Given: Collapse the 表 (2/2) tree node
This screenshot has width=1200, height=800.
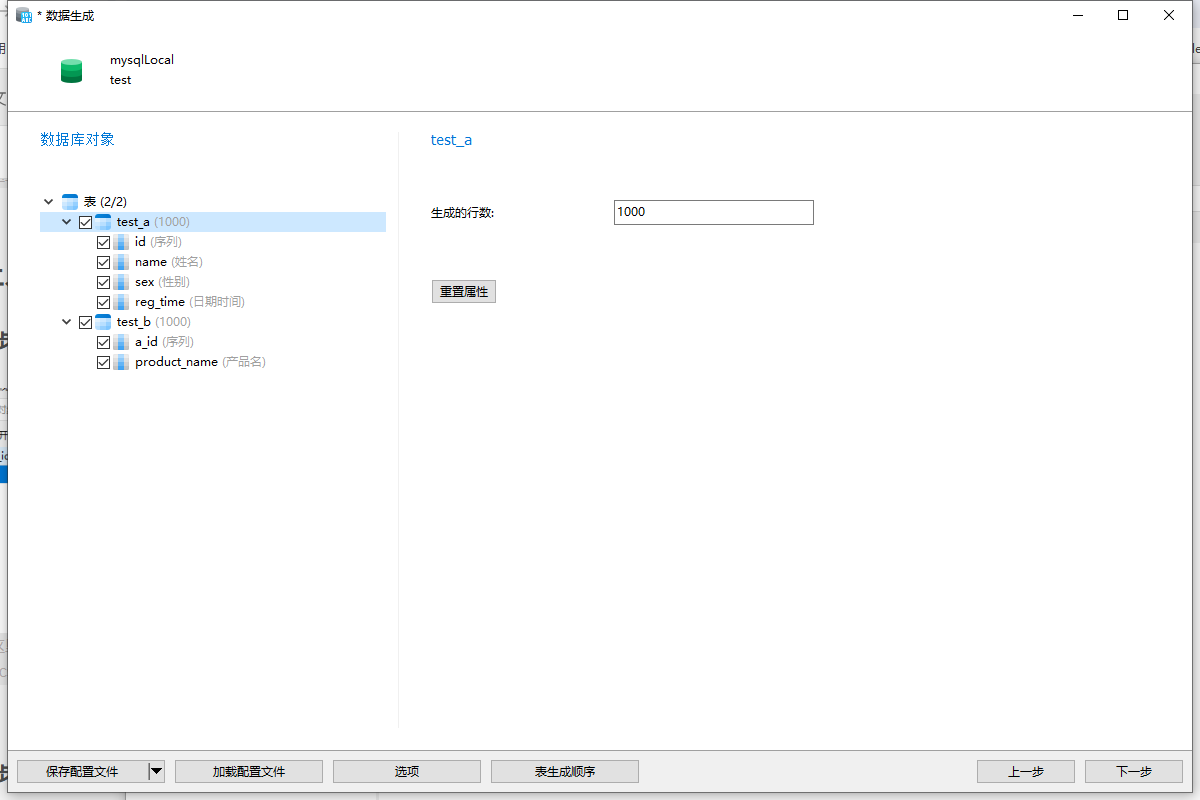Looking at the screenshot, I should pos(49,202).
